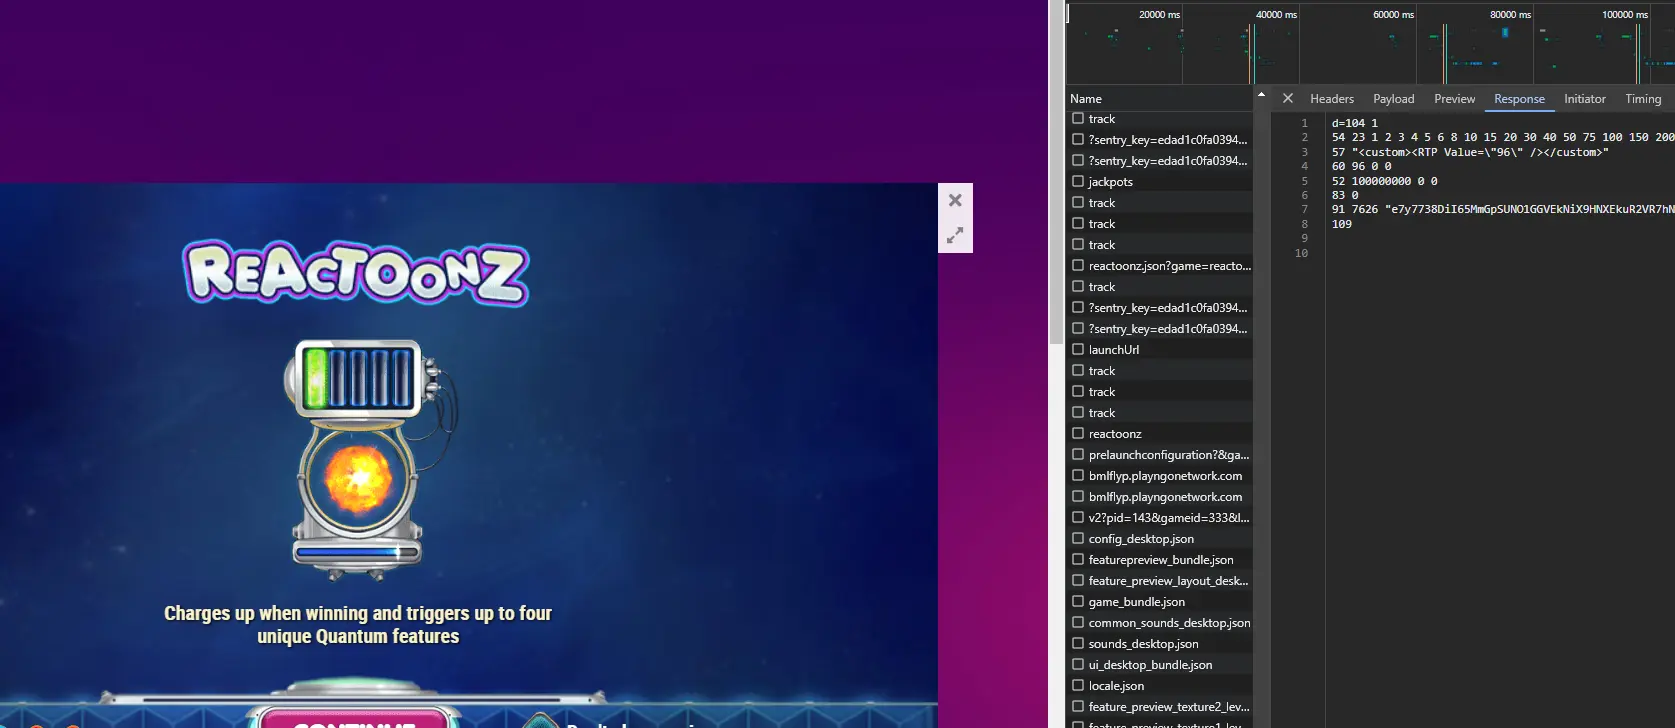Select the feature_preview_layout_desk request

click(1160, 581)
